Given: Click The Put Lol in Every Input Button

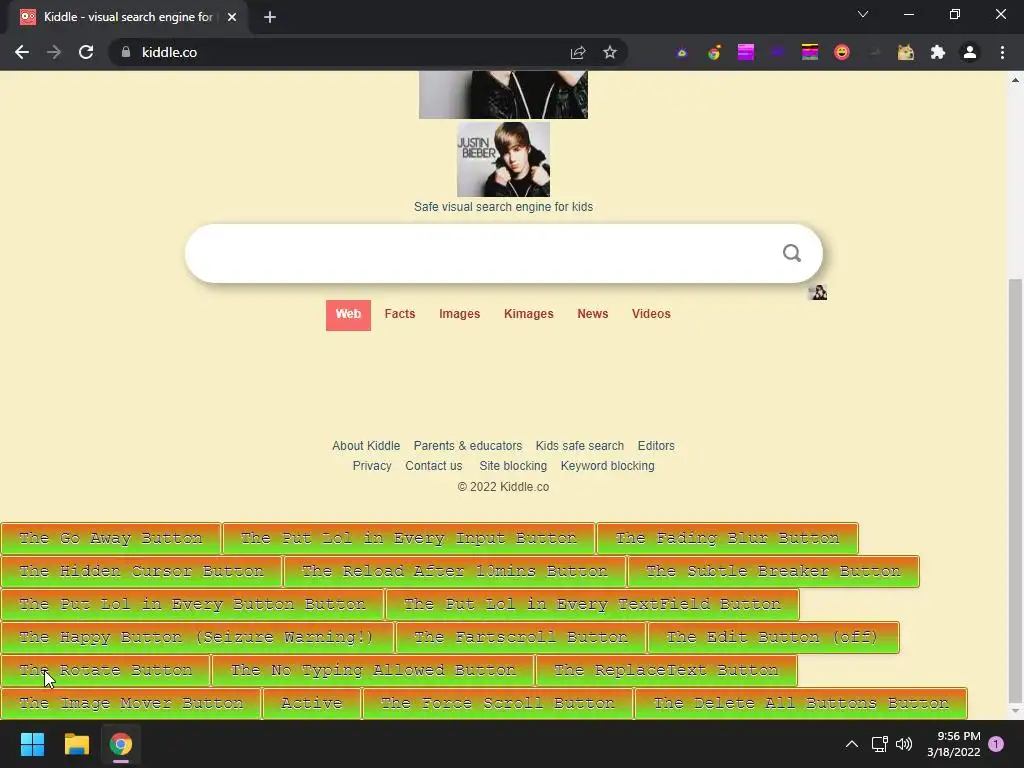Looking at the screenshot, I should 409,539.
